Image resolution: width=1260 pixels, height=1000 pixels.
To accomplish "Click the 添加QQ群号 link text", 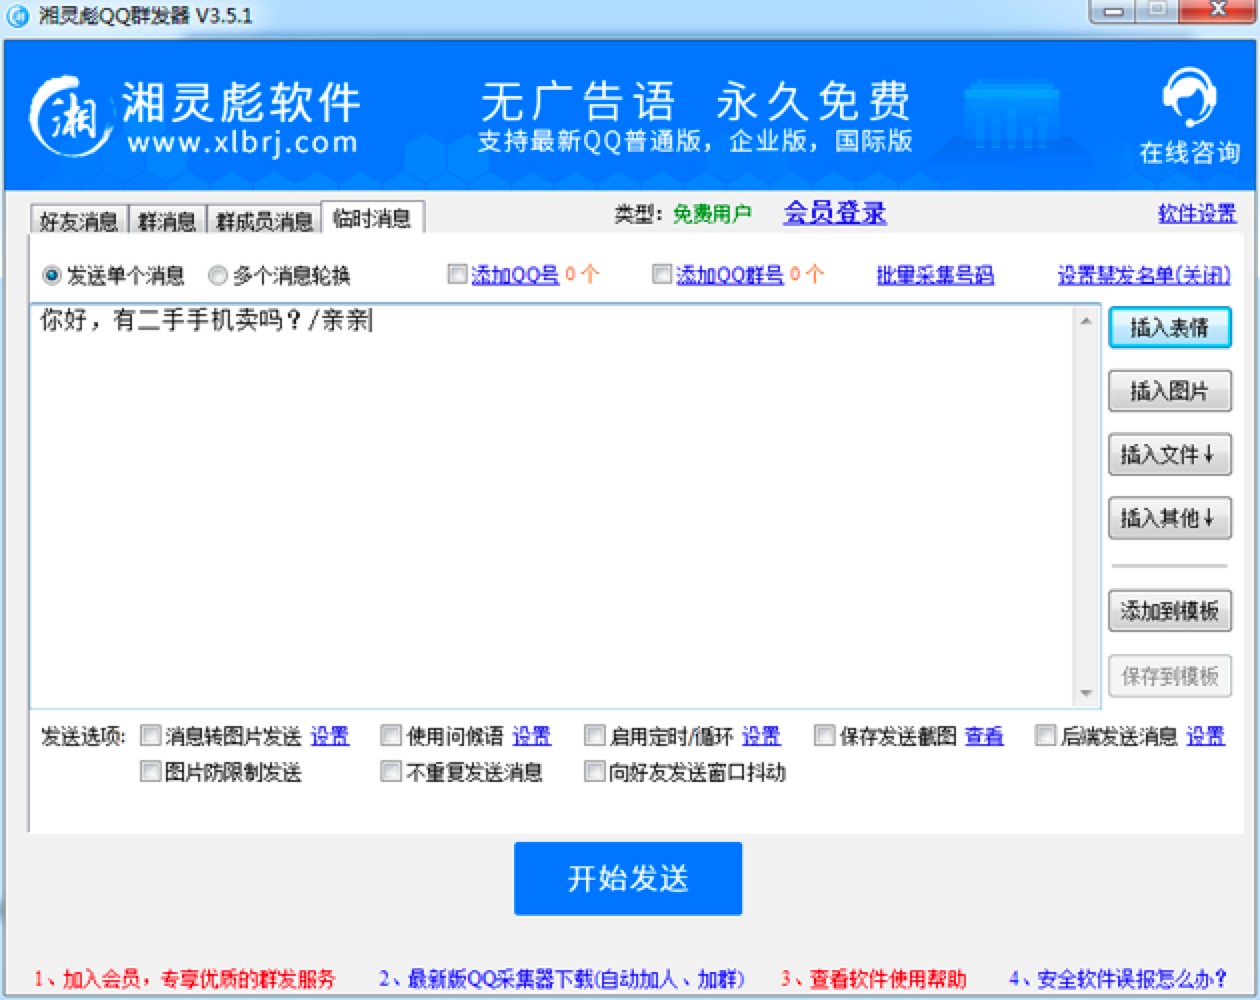I will pyautogui.click(x=730, y=274).
